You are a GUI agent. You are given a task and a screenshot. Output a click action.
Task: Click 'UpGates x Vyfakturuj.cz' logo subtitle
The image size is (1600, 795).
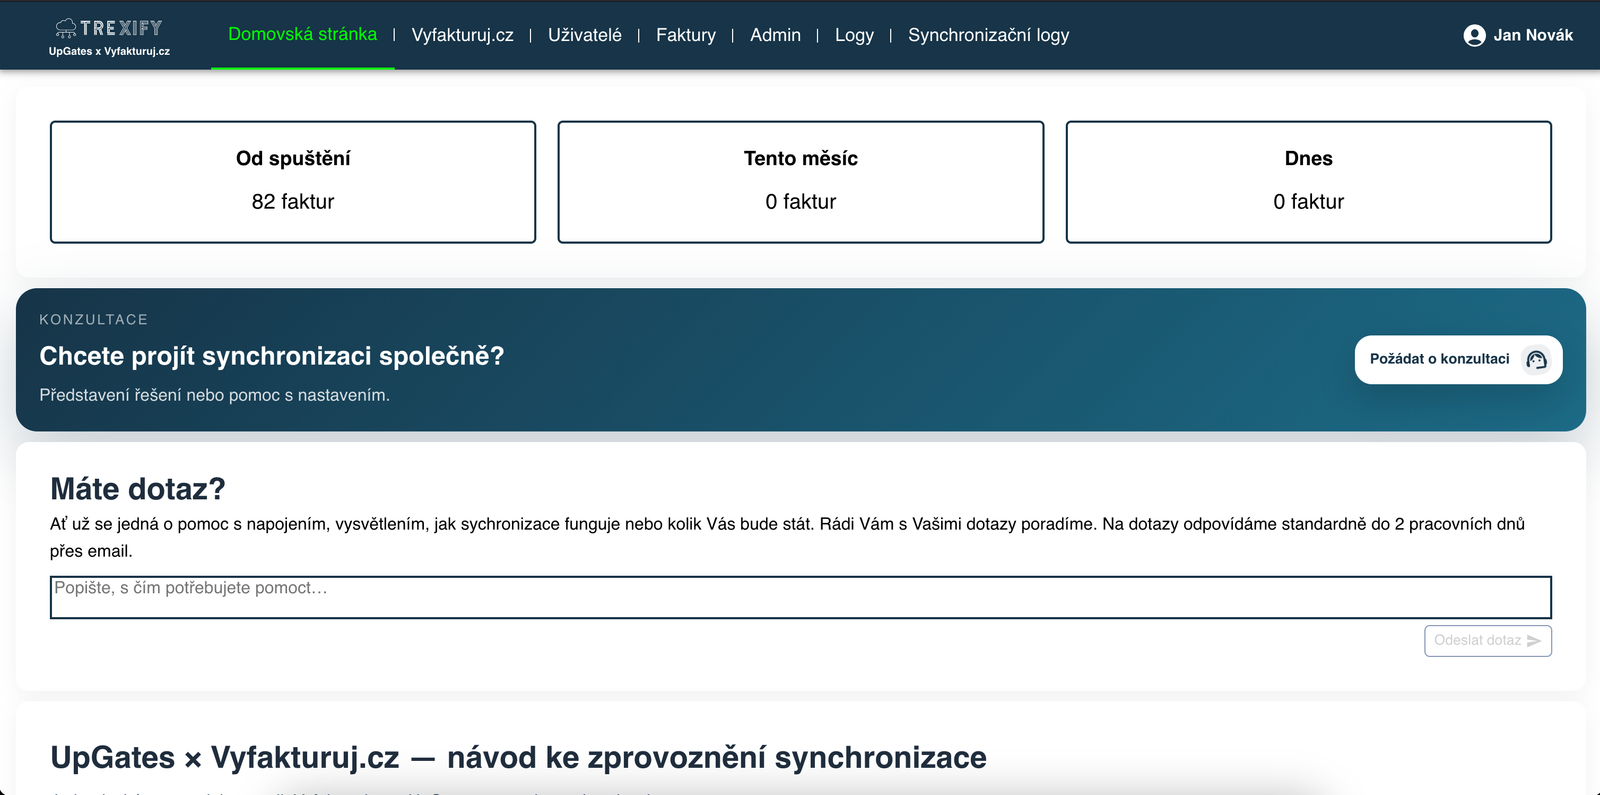[109, 51]
